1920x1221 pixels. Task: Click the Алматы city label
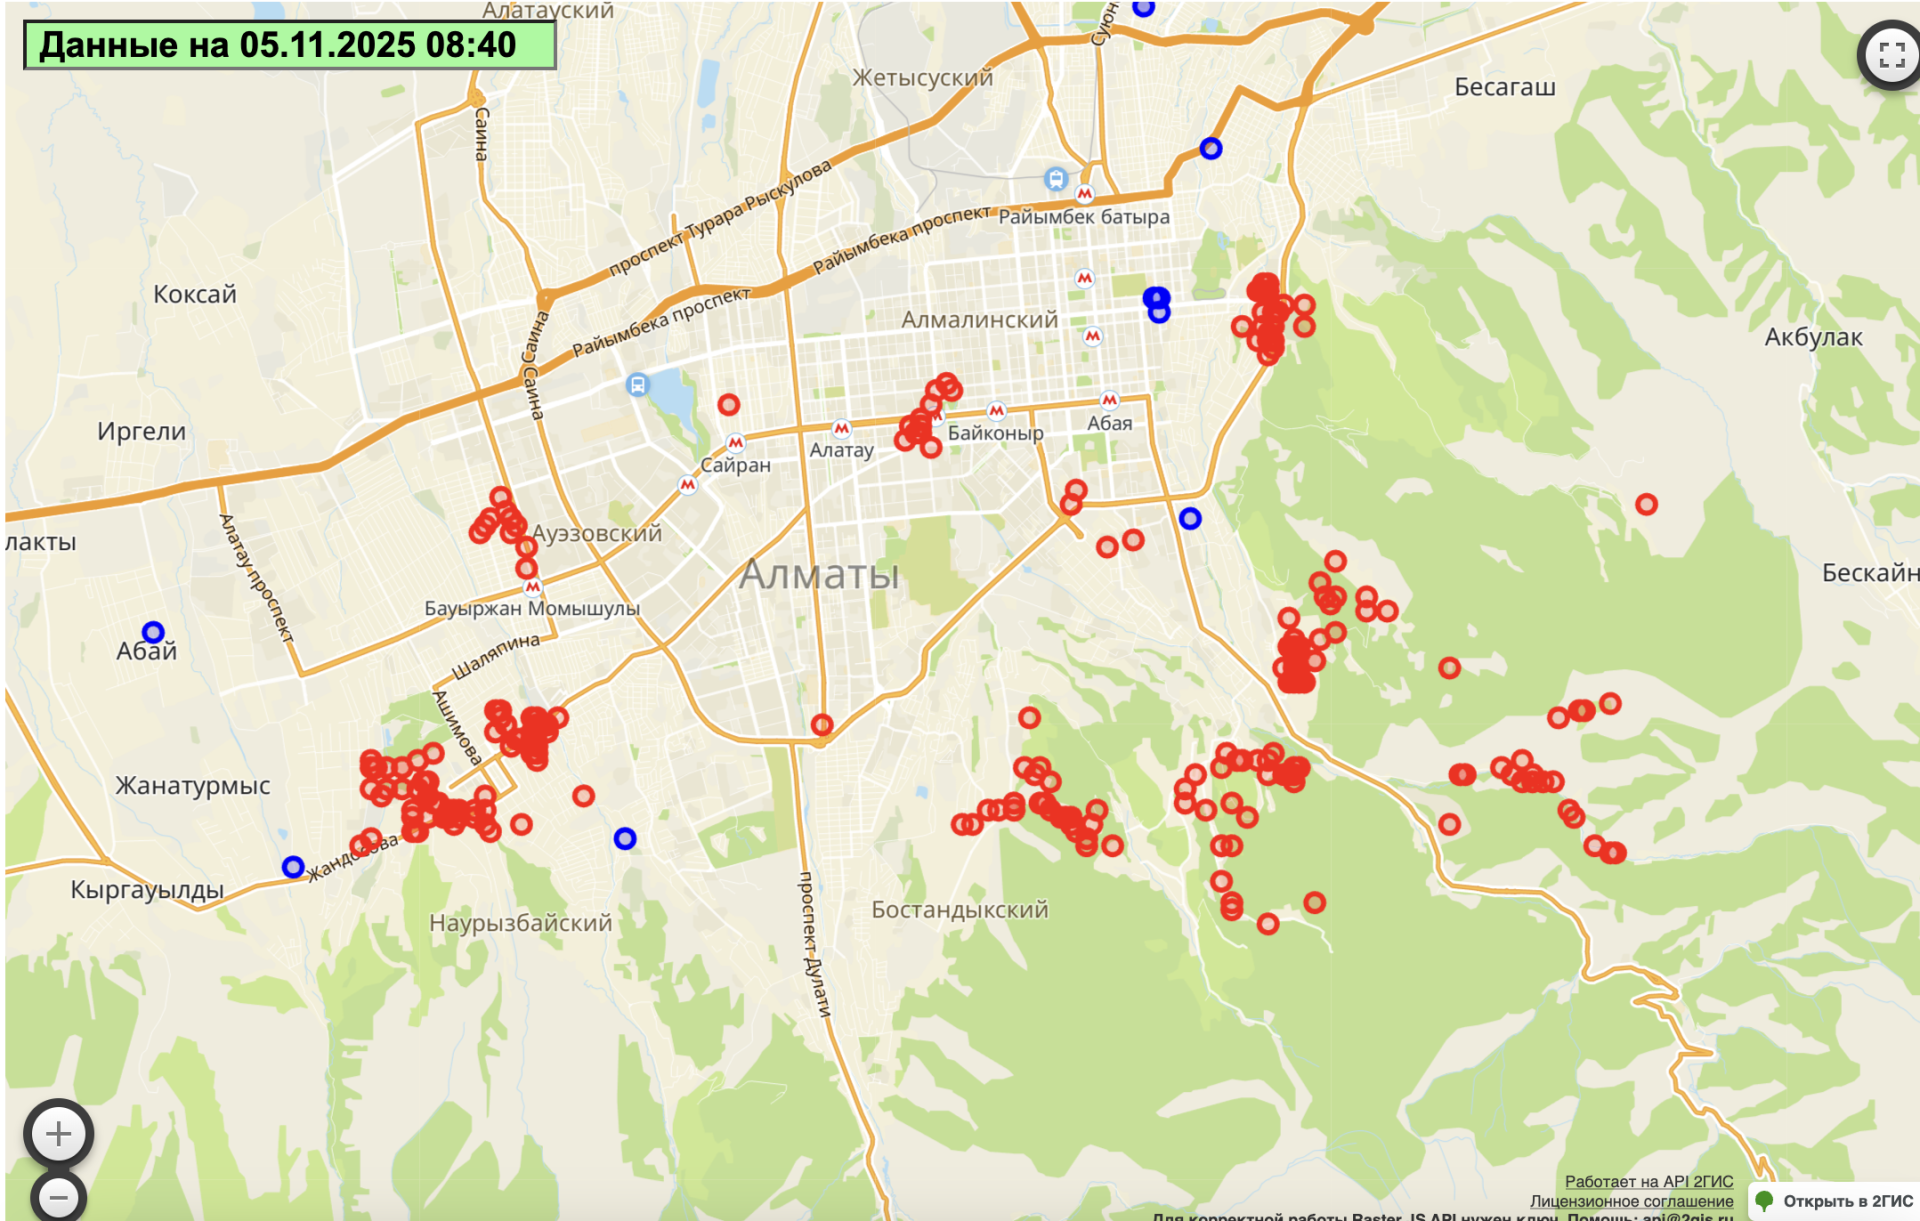[819, 575]
